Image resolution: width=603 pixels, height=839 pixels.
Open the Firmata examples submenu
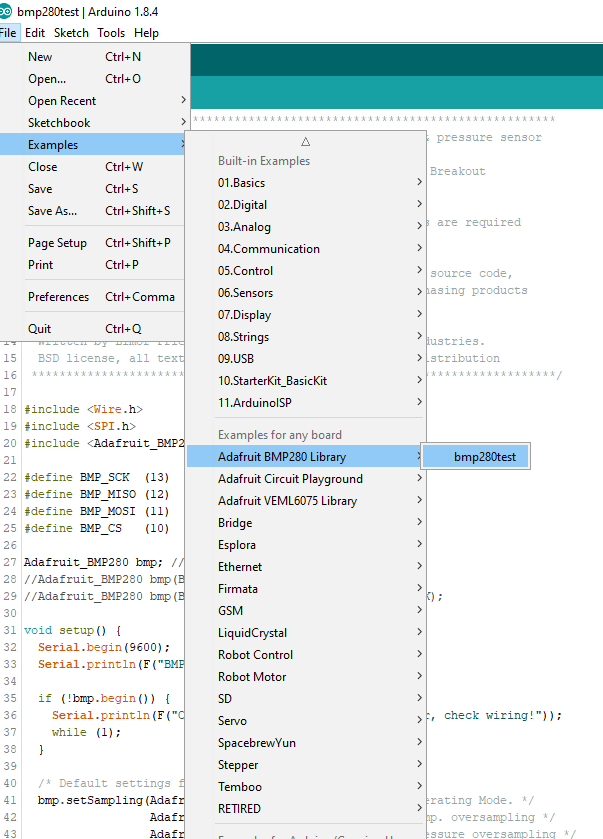[x=306, y=588]
